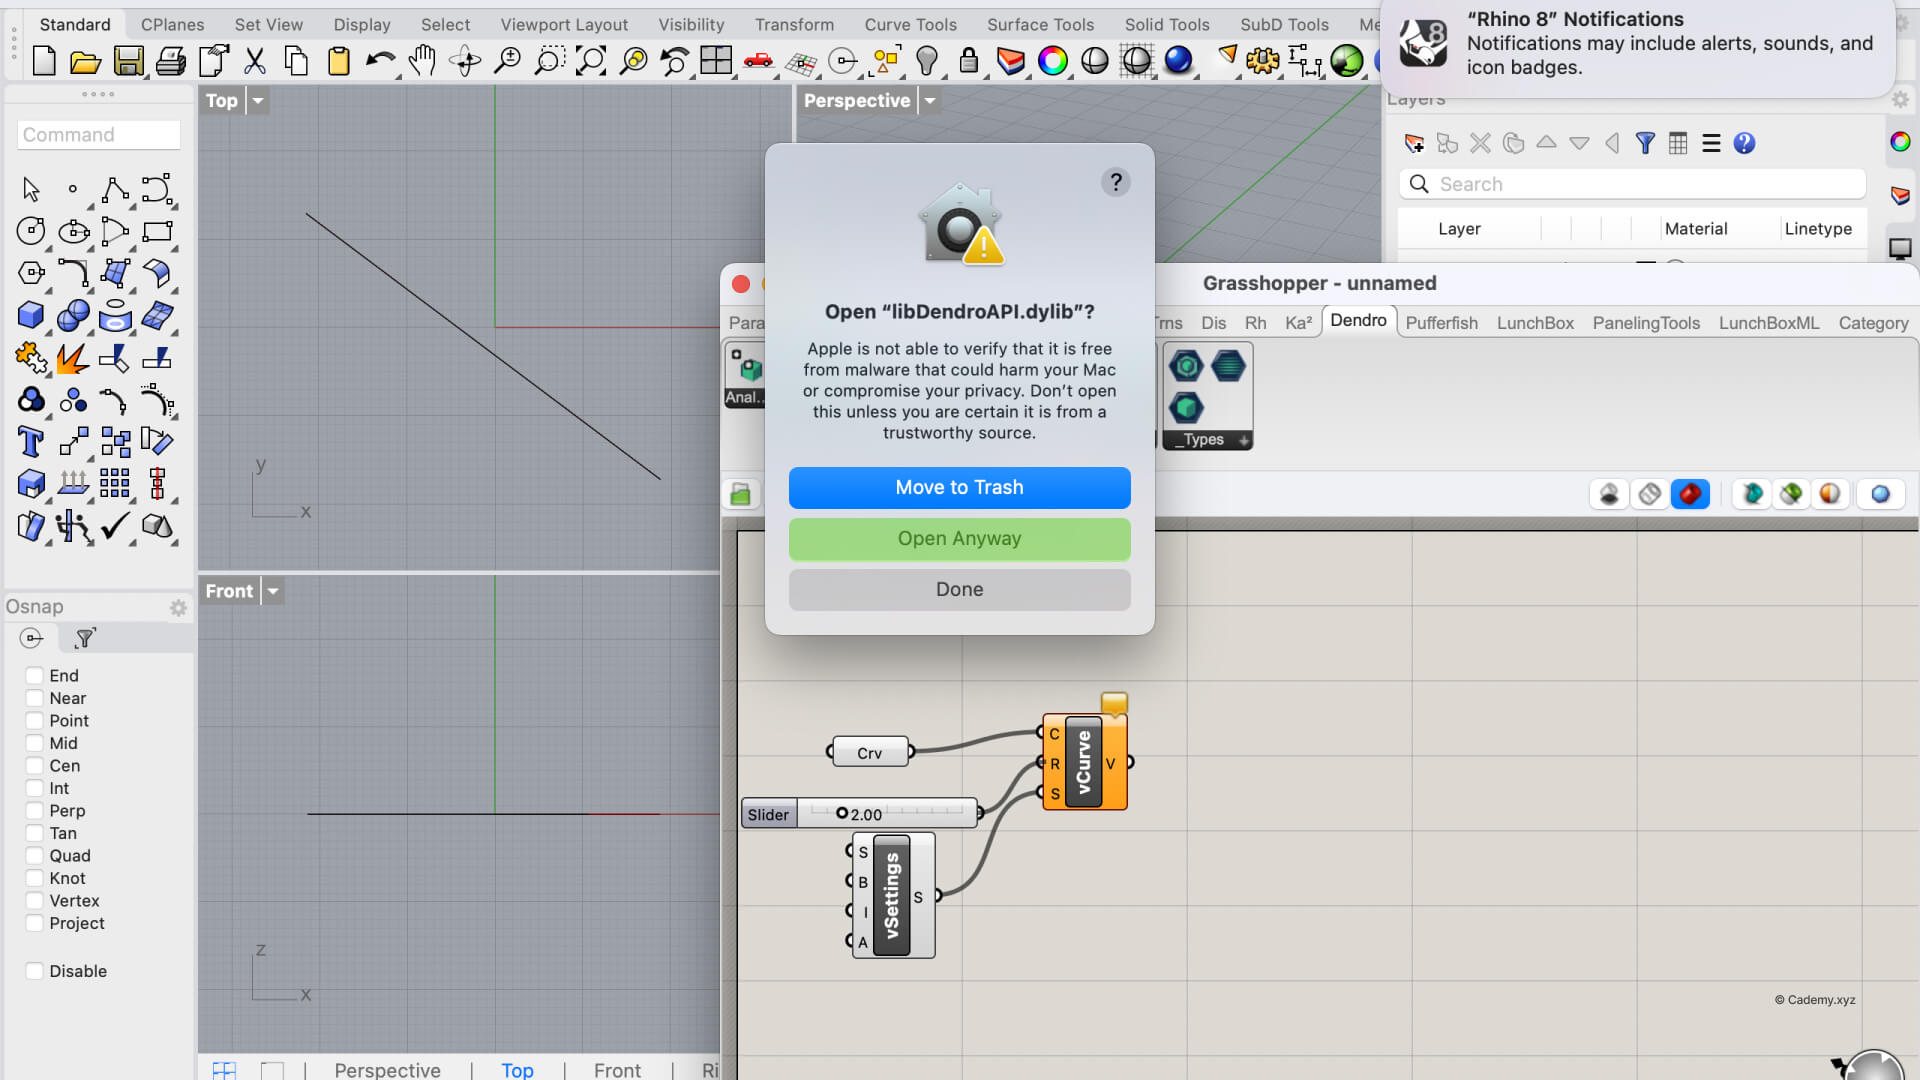Select the Text tool in sidebar

(x=31, y=441)
